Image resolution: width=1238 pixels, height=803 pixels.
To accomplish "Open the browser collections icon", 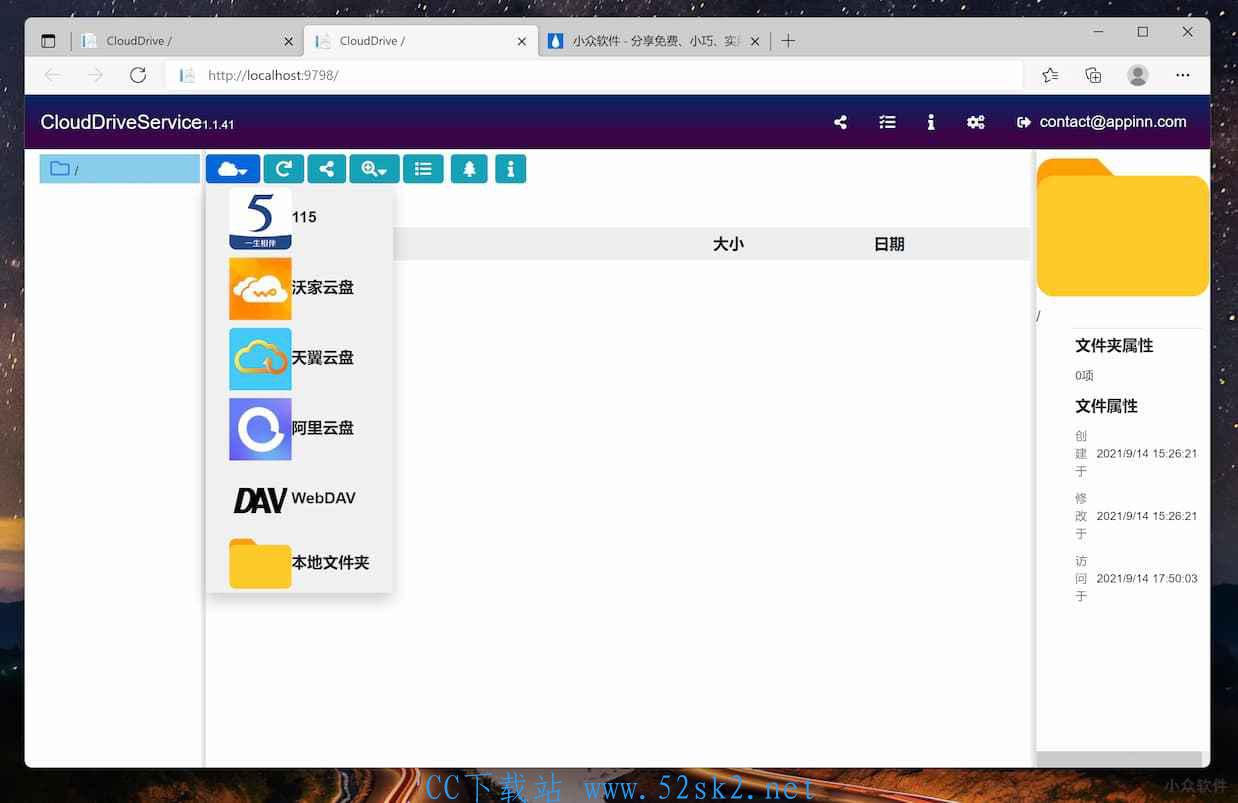I will point(1093,75).
